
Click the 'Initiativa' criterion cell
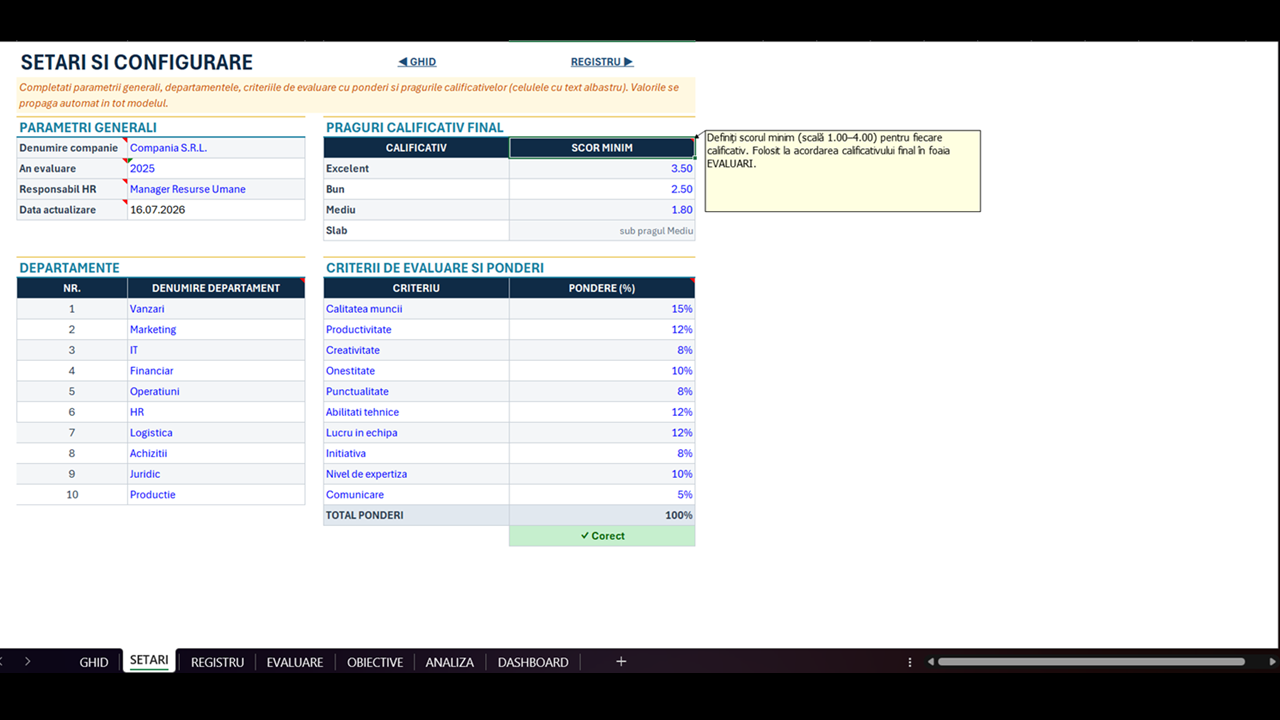[x=416, y=454]
